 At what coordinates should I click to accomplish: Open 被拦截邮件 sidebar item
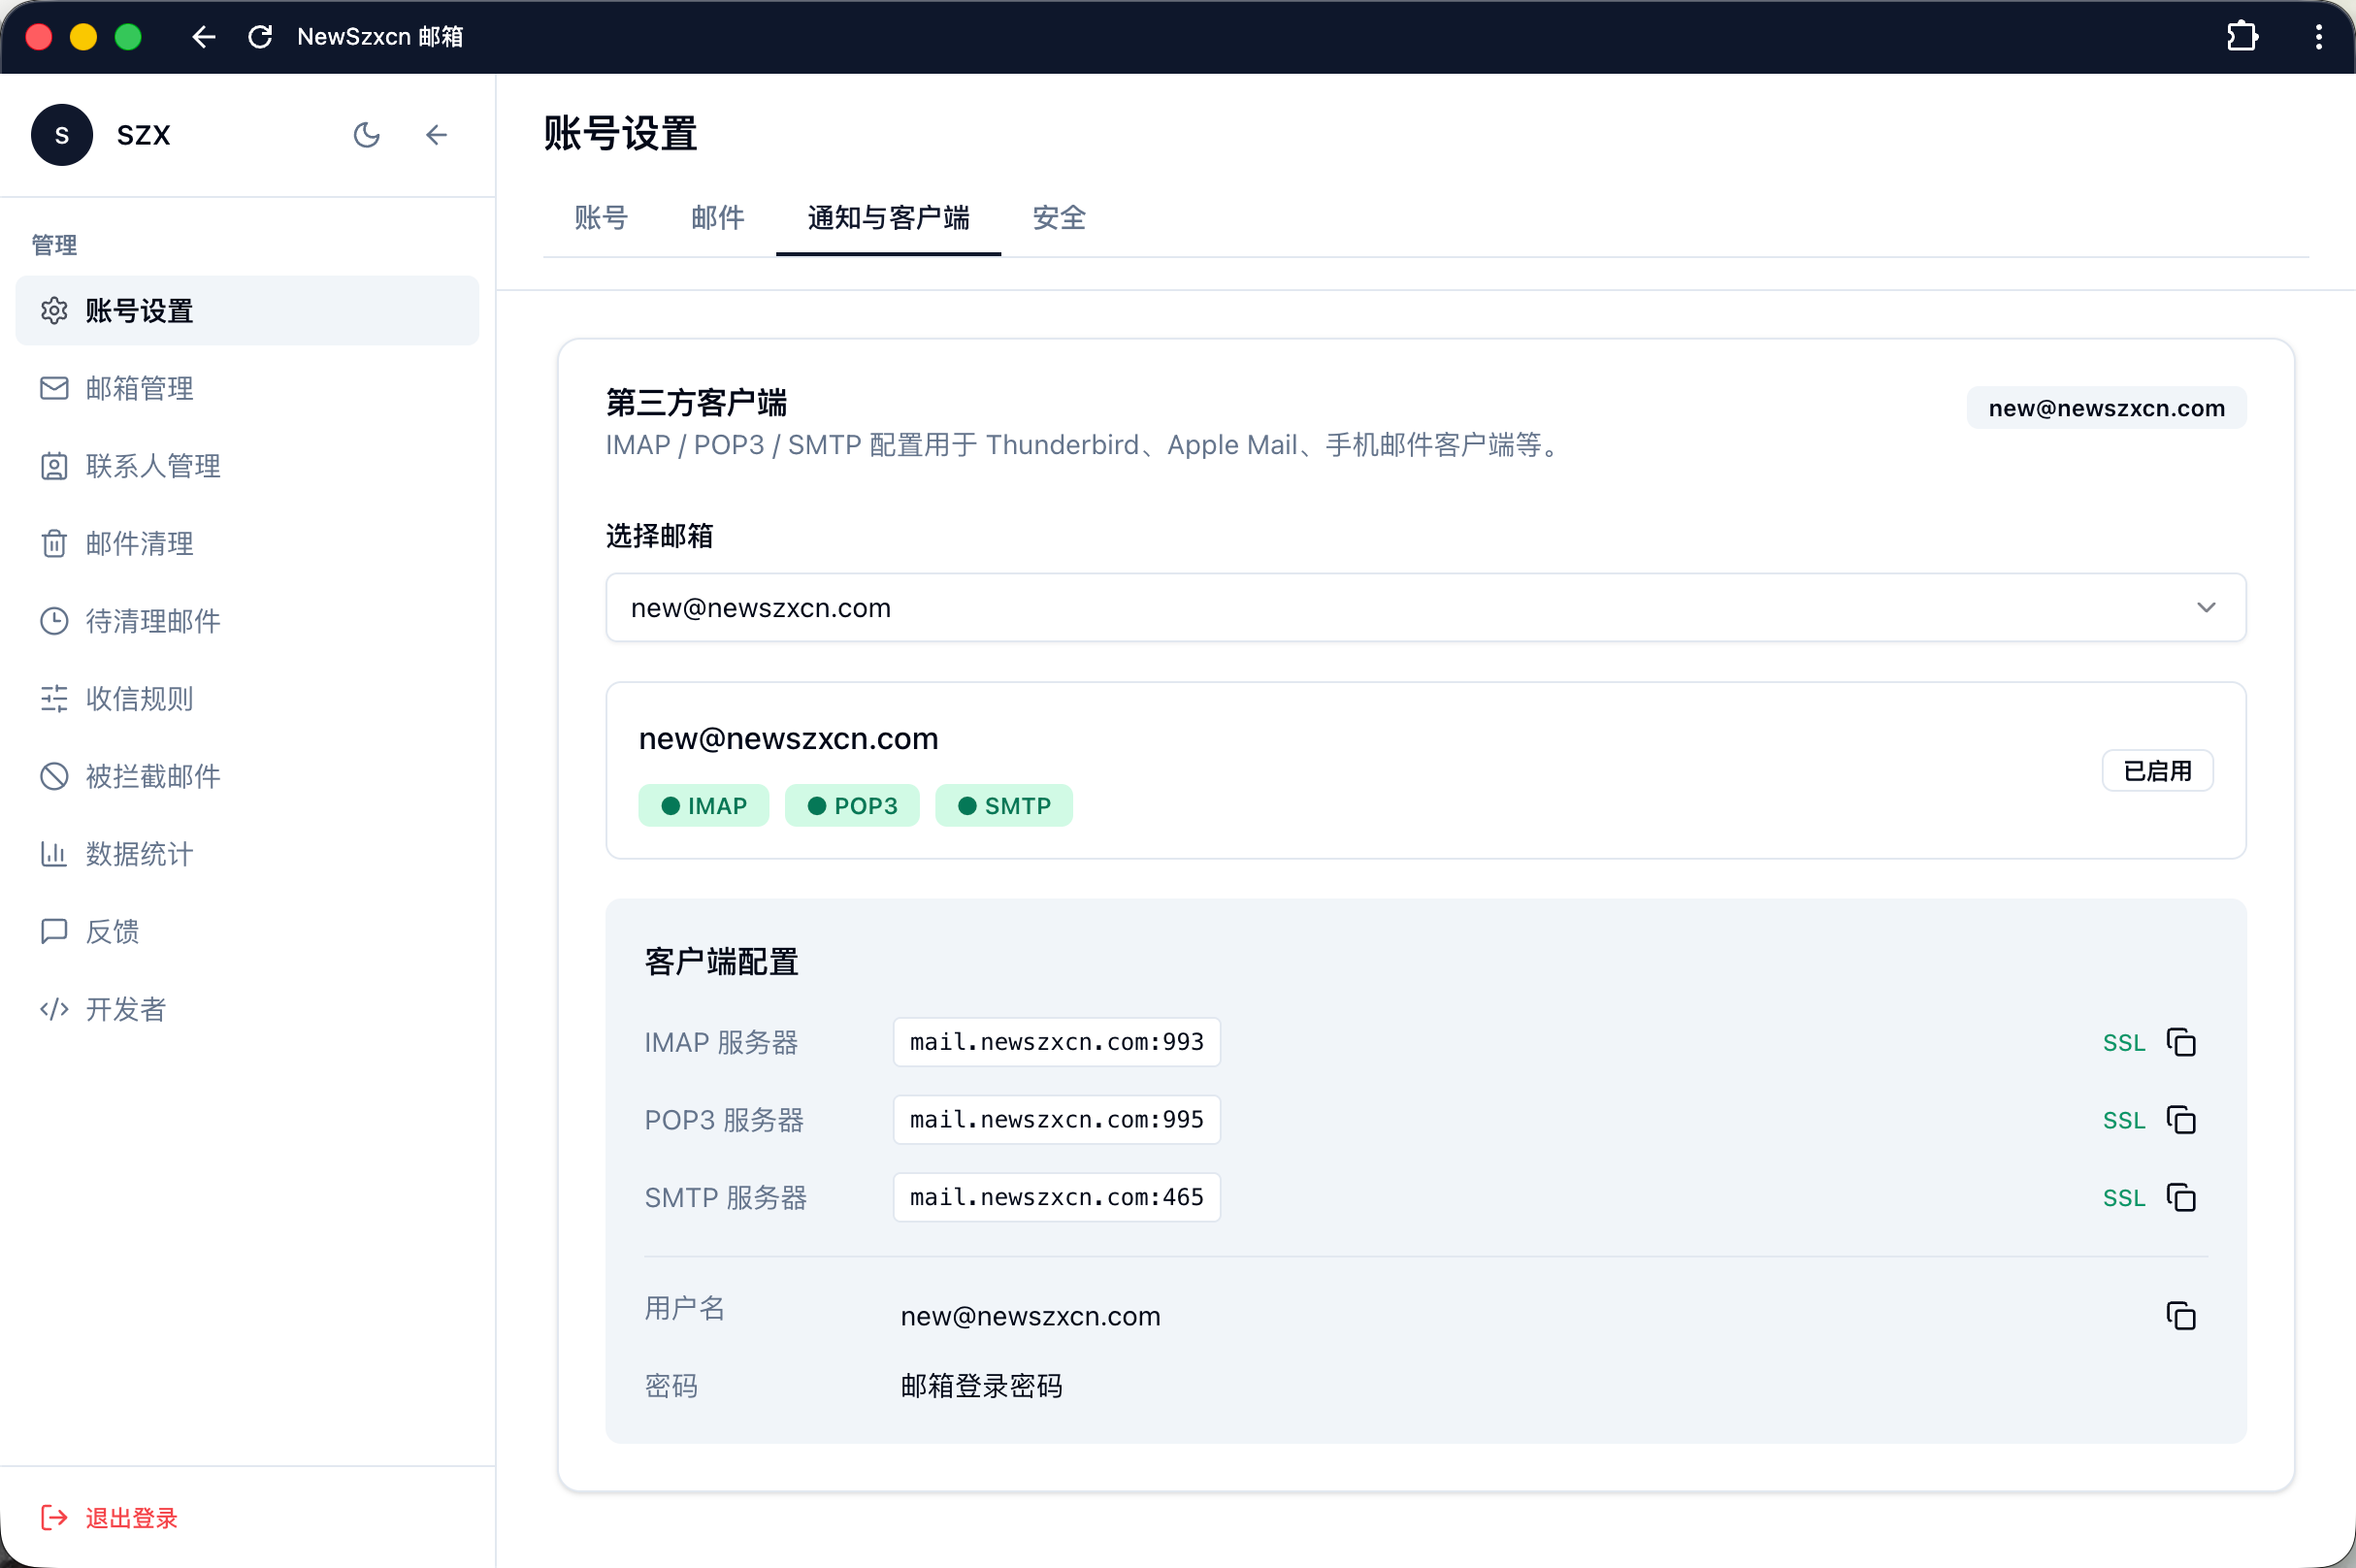pyautogui.click(x=247, y=776)
